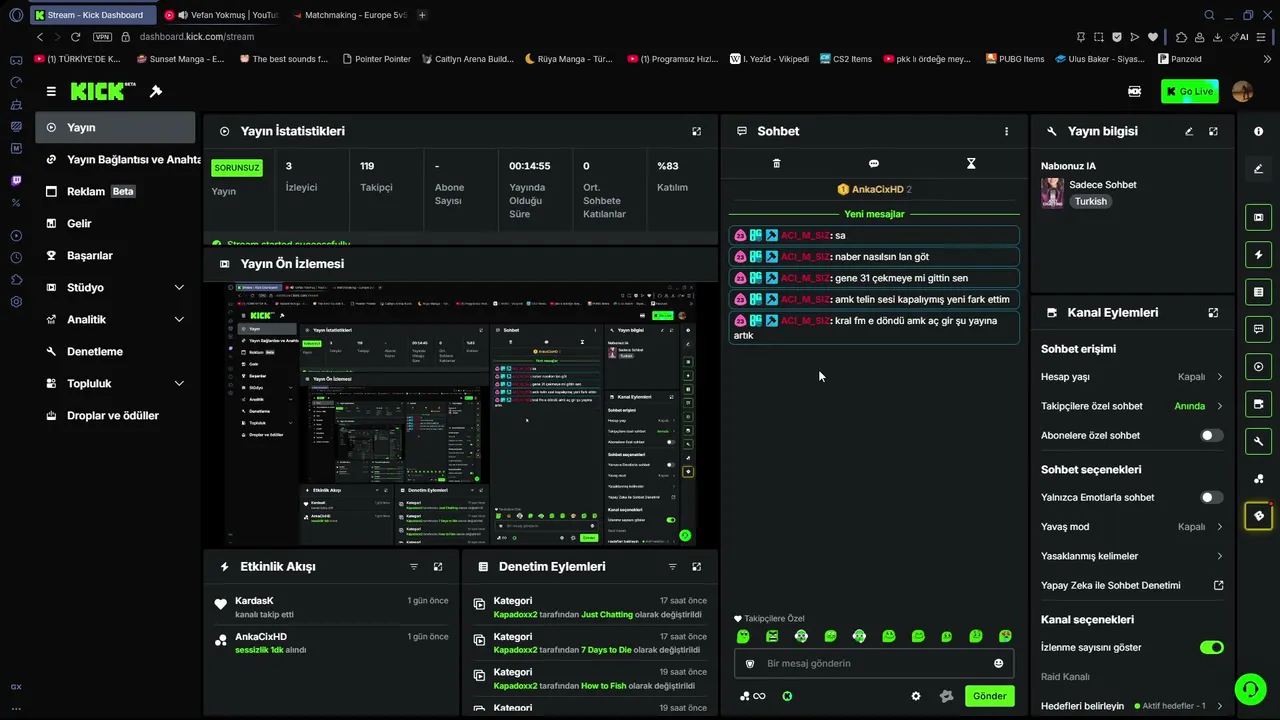Edit stream info with the Yayın bilgisi pencil

click(1189, 131)
